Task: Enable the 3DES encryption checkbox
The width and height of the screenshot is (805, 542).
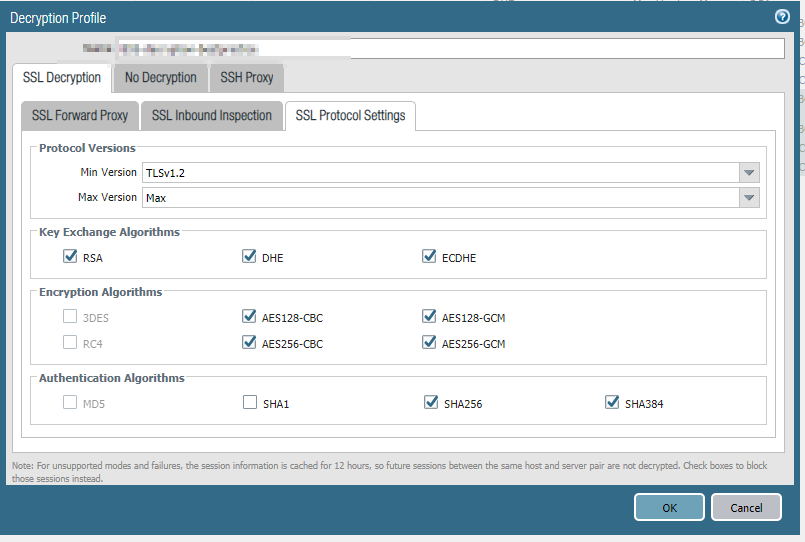Action: (x=70, y=316)
